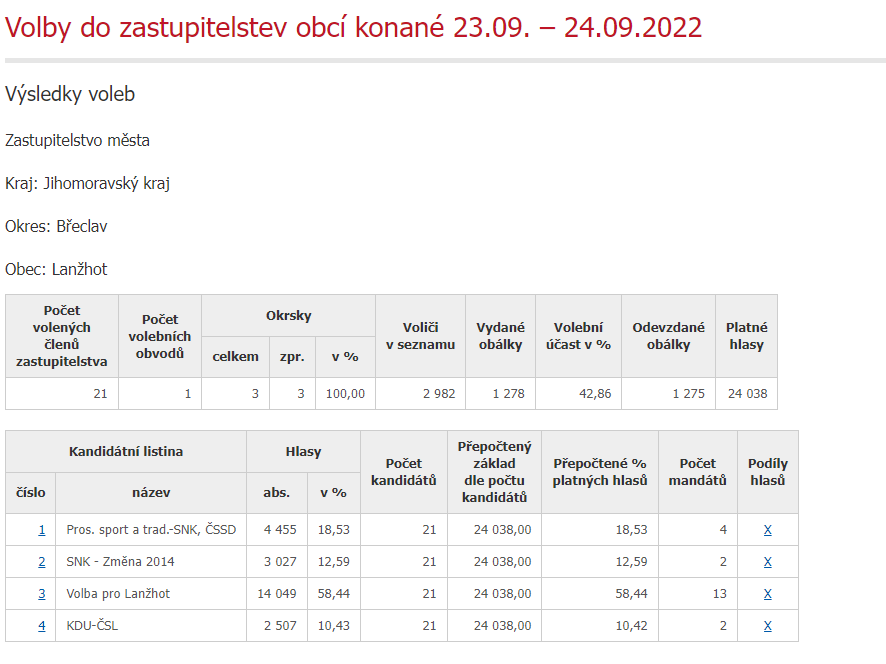Open the X link for Pros. sport a trad.-SNK, ČSSD

click(x=767, y=530)
